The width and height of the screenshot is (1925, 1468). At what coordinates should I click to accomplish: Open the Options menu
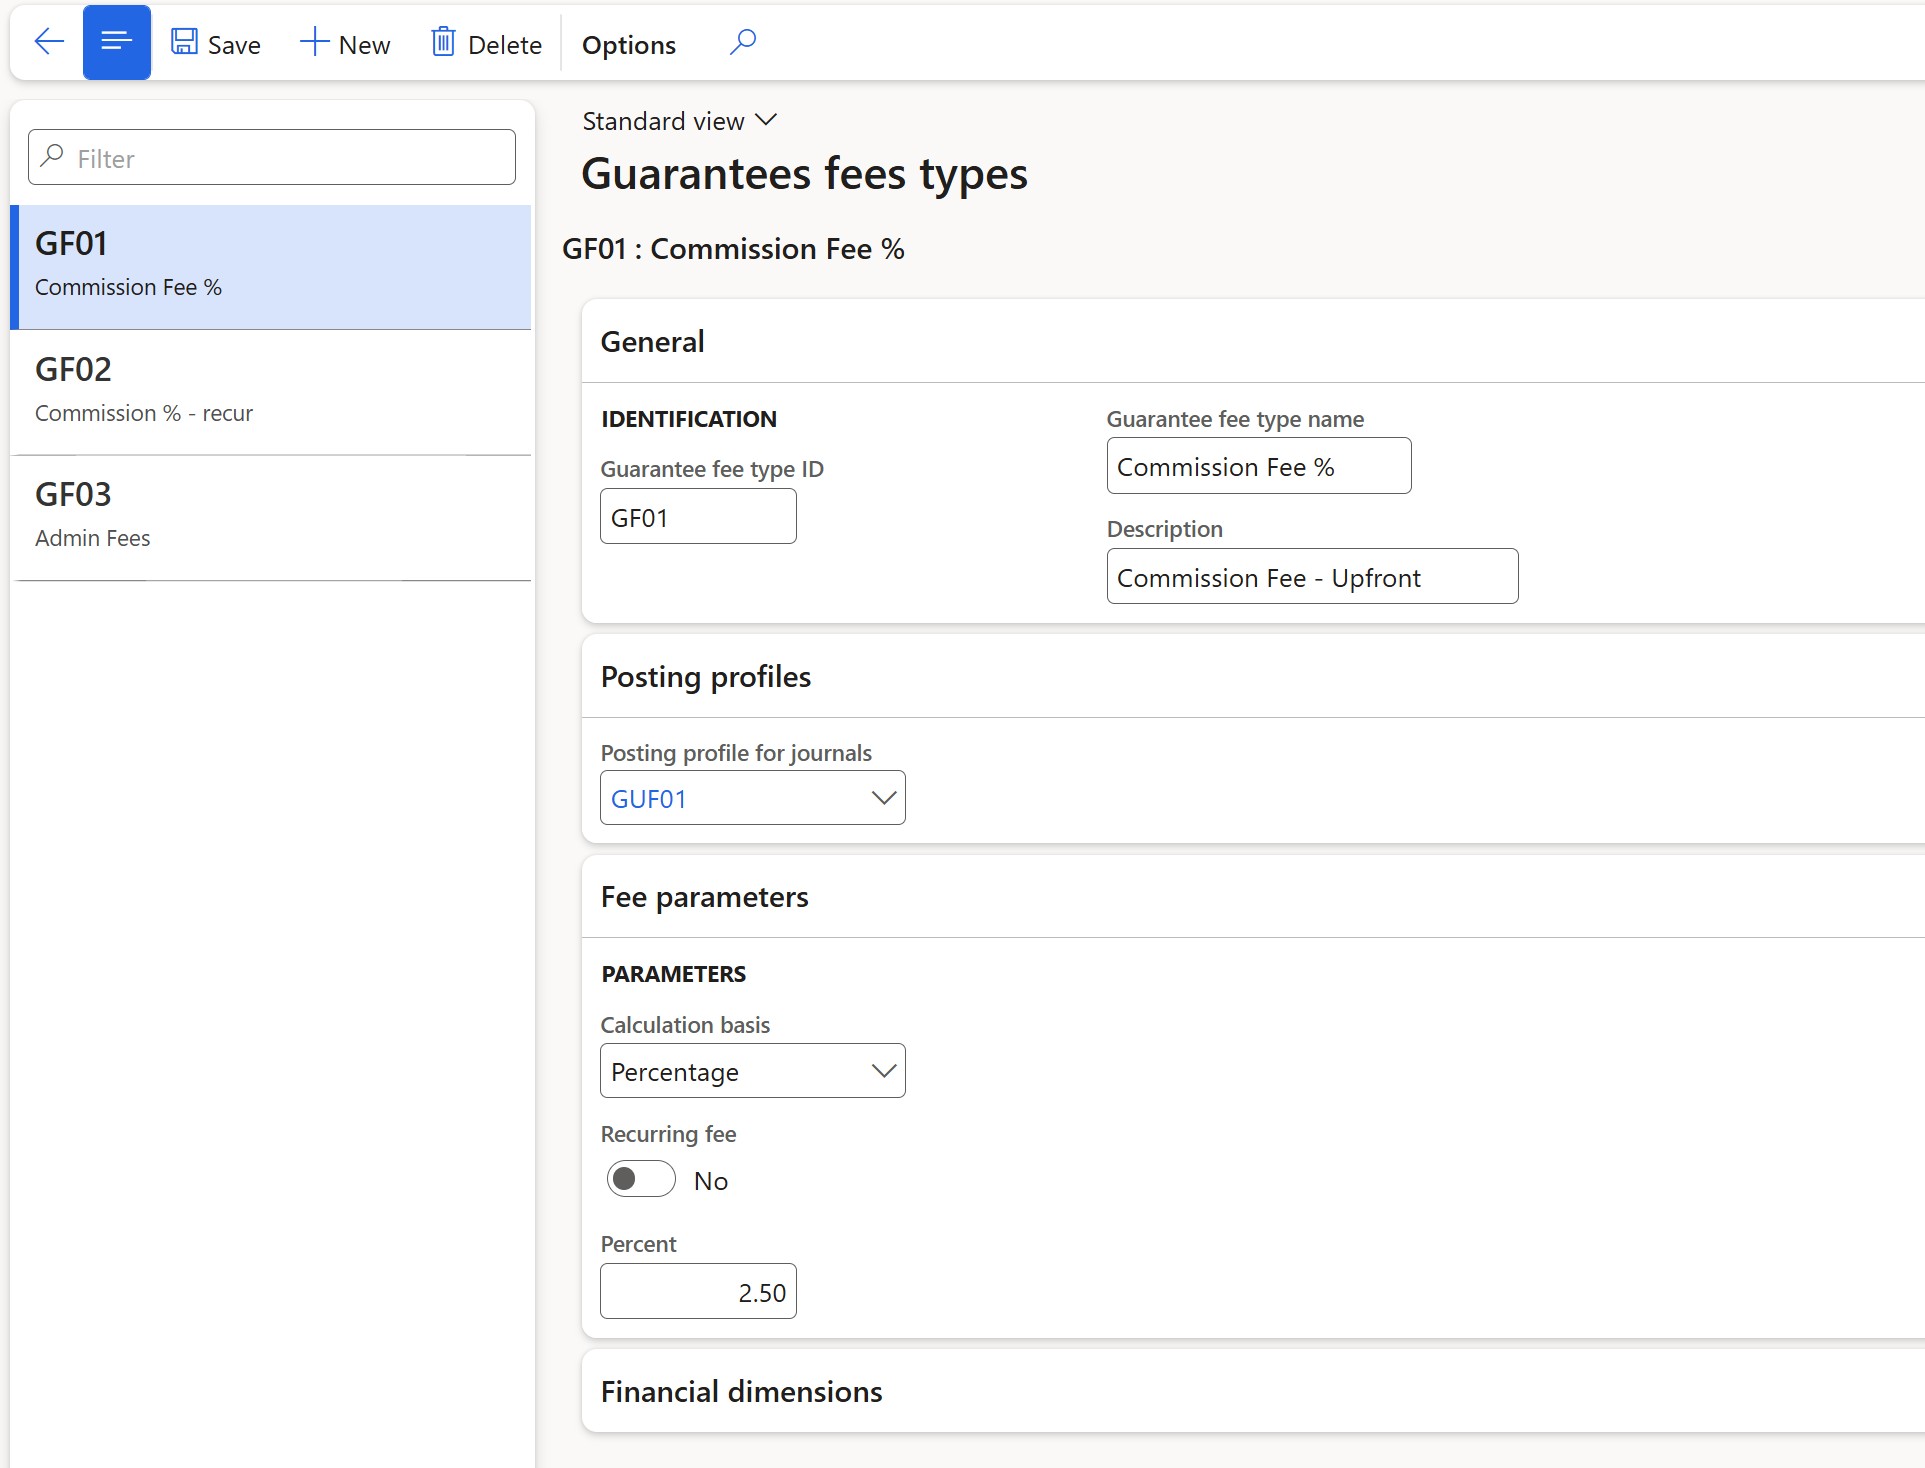click(628, 44)
